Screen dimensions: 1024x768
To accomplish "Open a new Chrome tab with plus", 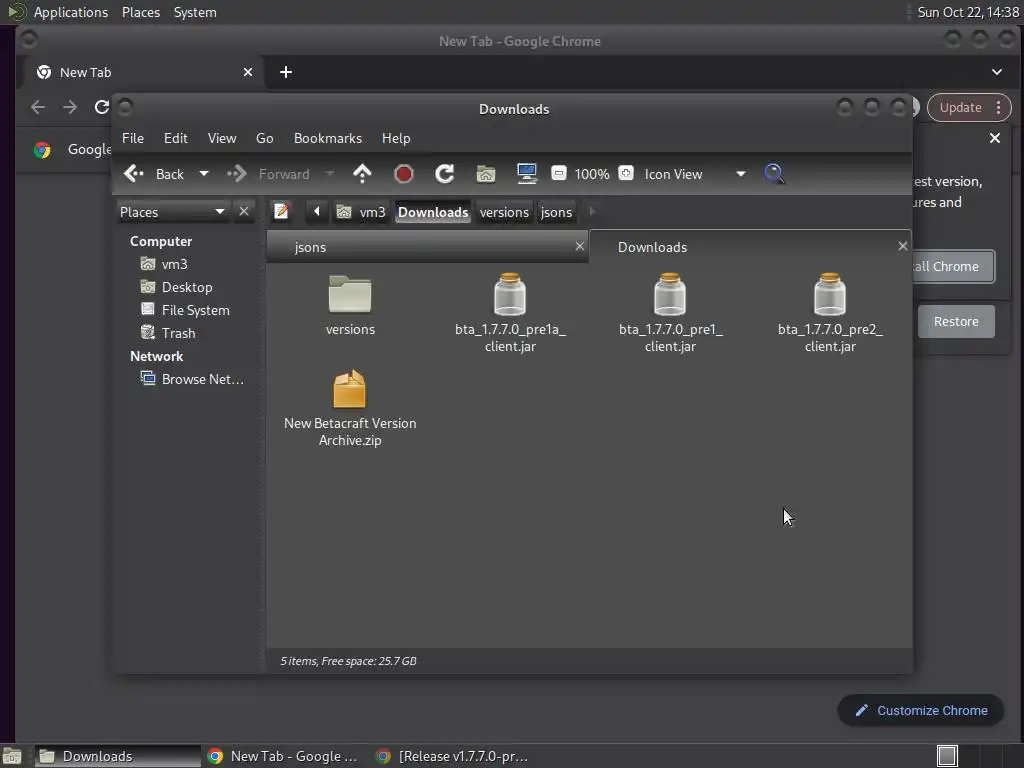I will (285, 72).
